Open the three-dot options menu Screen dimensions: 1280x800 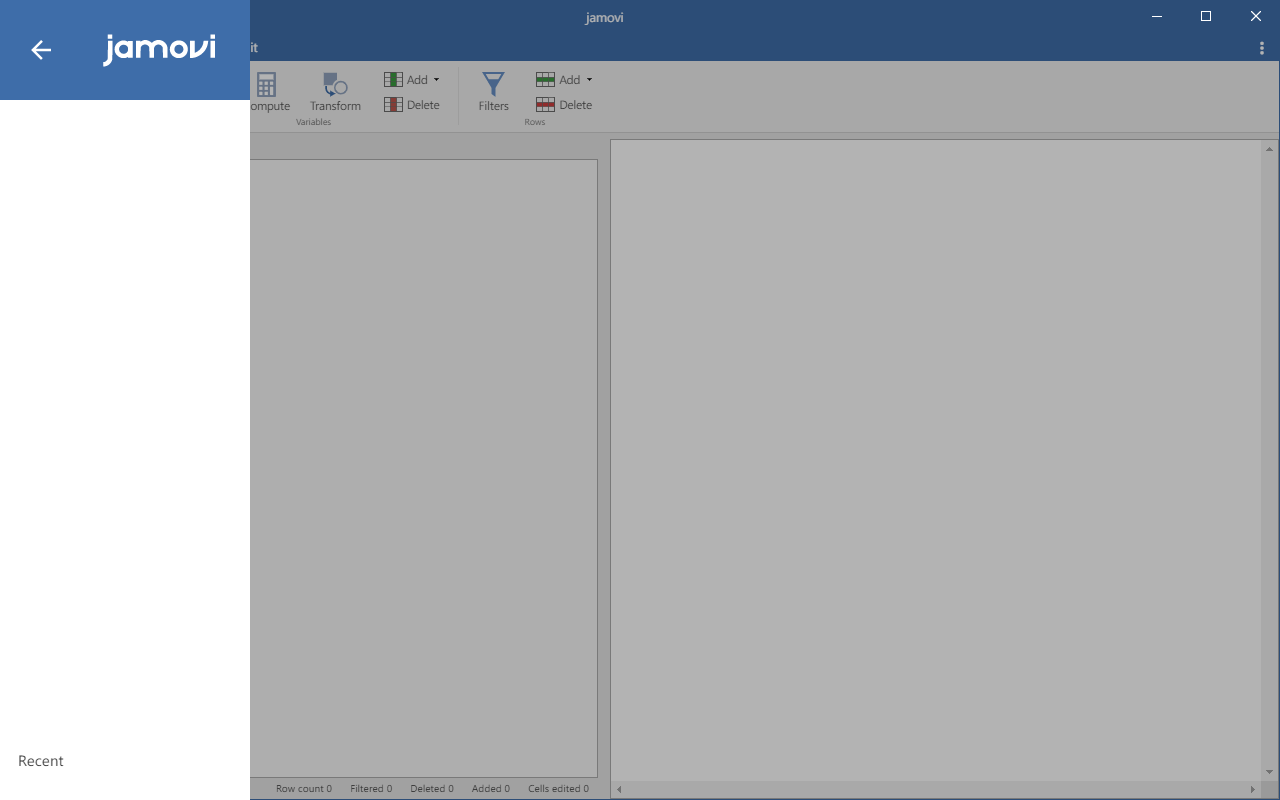click(x=1261, y=47)
